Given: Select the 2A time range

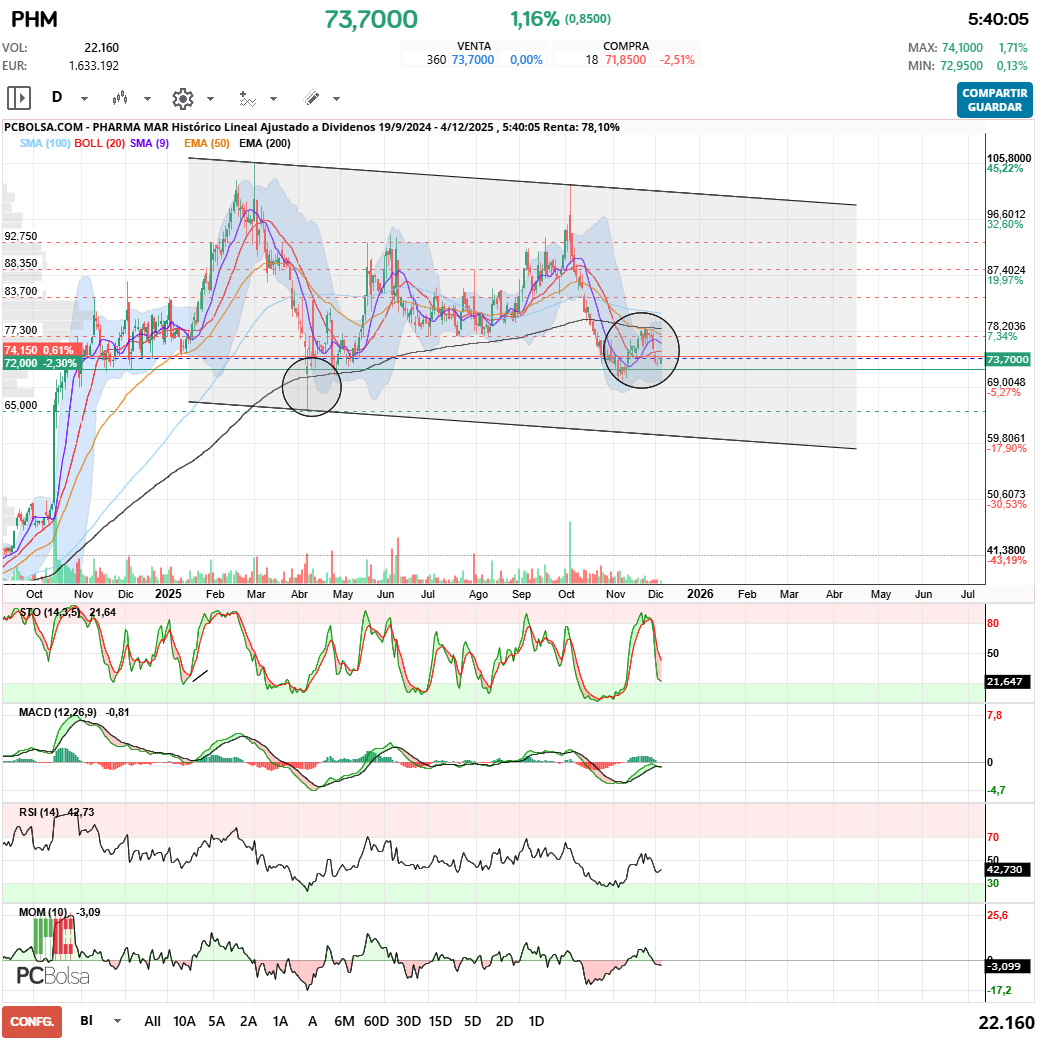Looking at the screenshot, I should click(248, 1021).
